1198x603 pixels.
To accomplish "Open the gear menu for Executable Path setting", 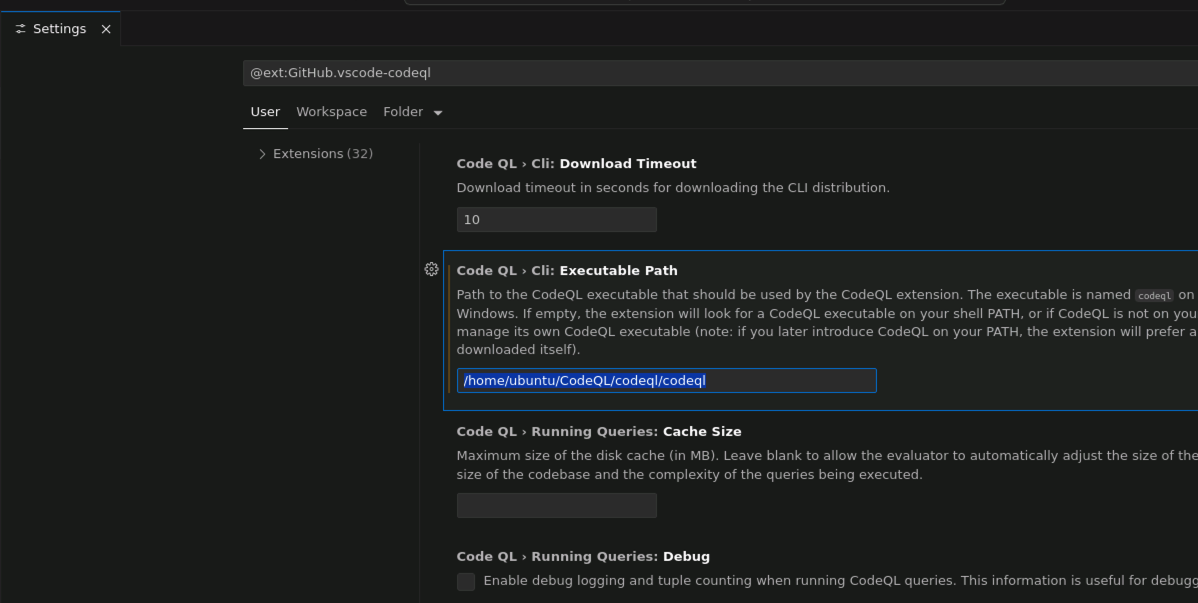I will 432,269.
